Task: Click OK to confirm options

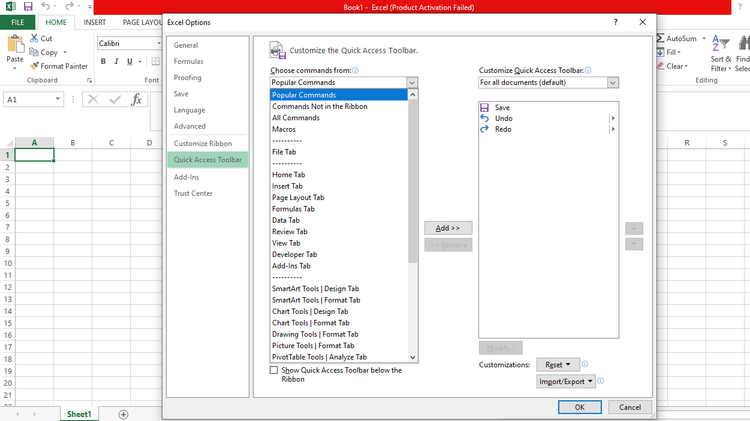Action: point(580,407)
